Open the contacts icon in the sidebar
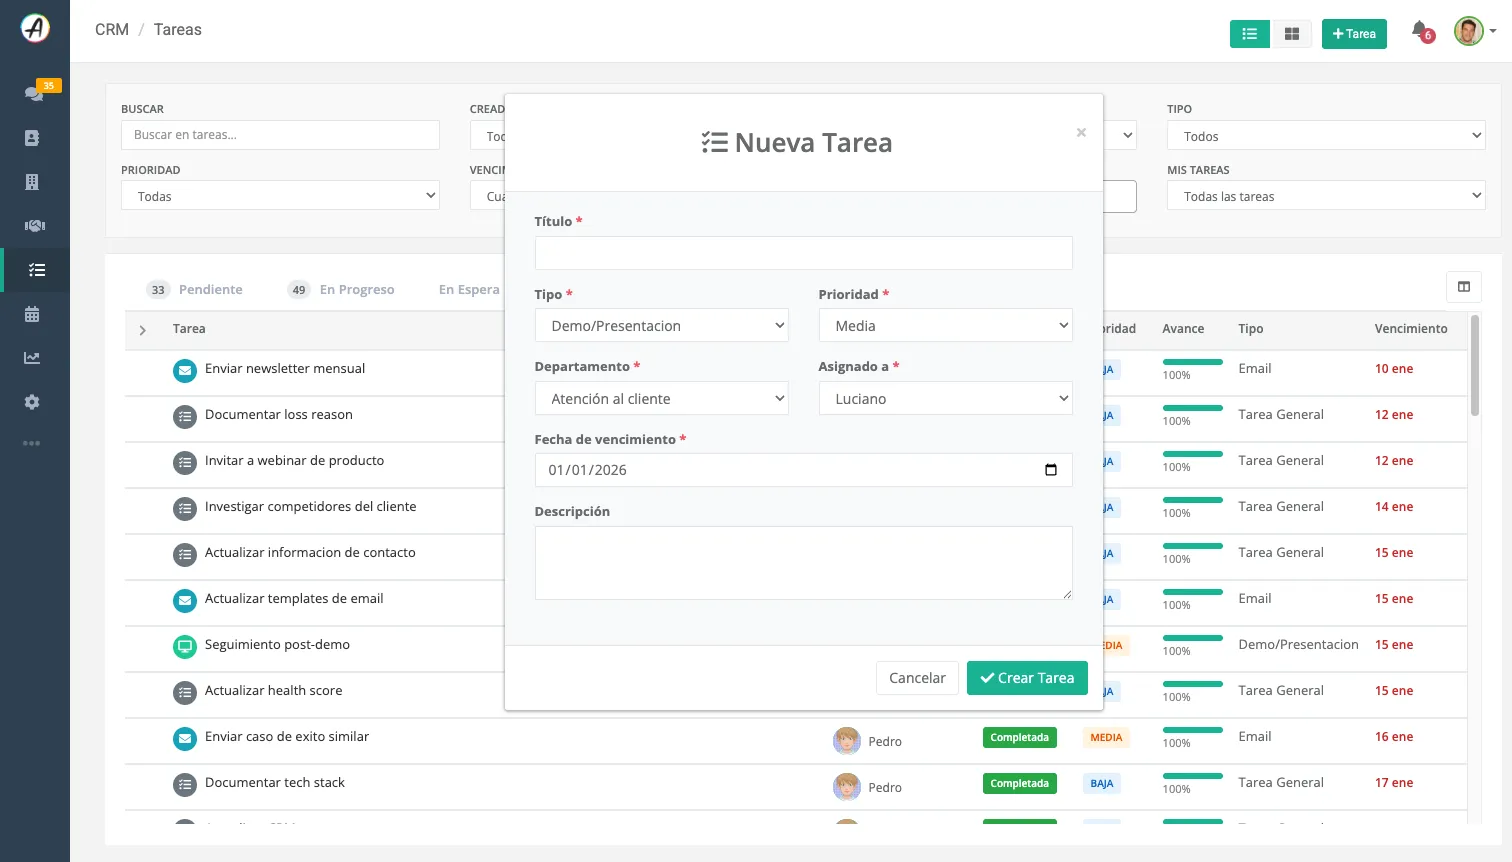The height and width of the screenshot is (862, 1512). 32,138
